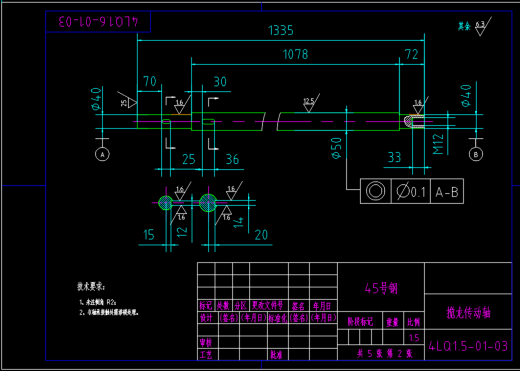
Task: Click the datum A circle marker
Action: (x=102, y=154)
